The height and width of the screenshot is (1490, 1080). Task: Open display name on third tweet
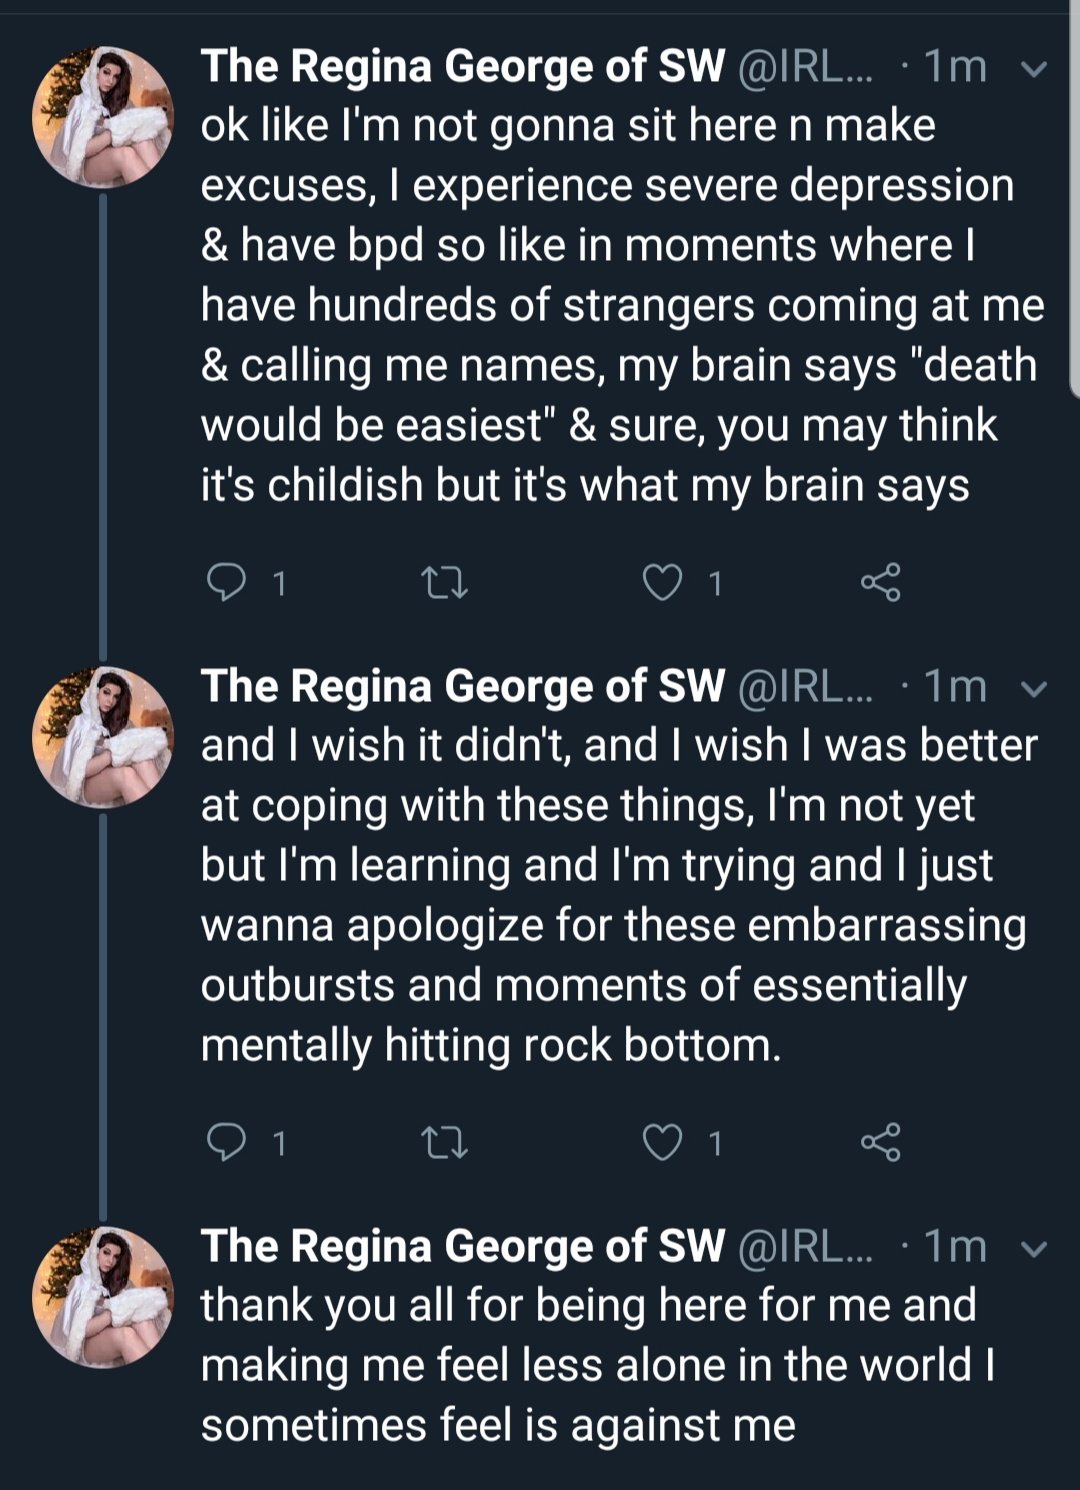[x=462, y=1246]
